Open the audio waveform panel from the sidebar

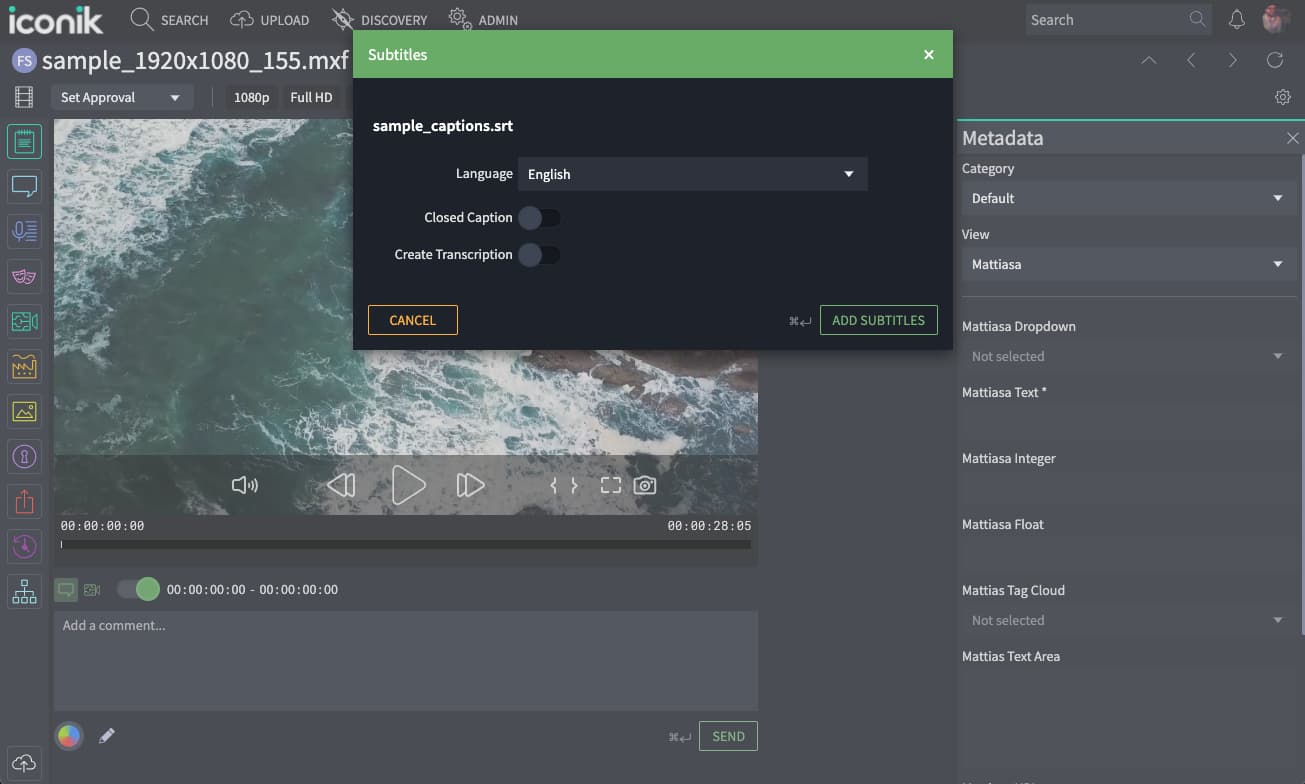coord(24,366)
